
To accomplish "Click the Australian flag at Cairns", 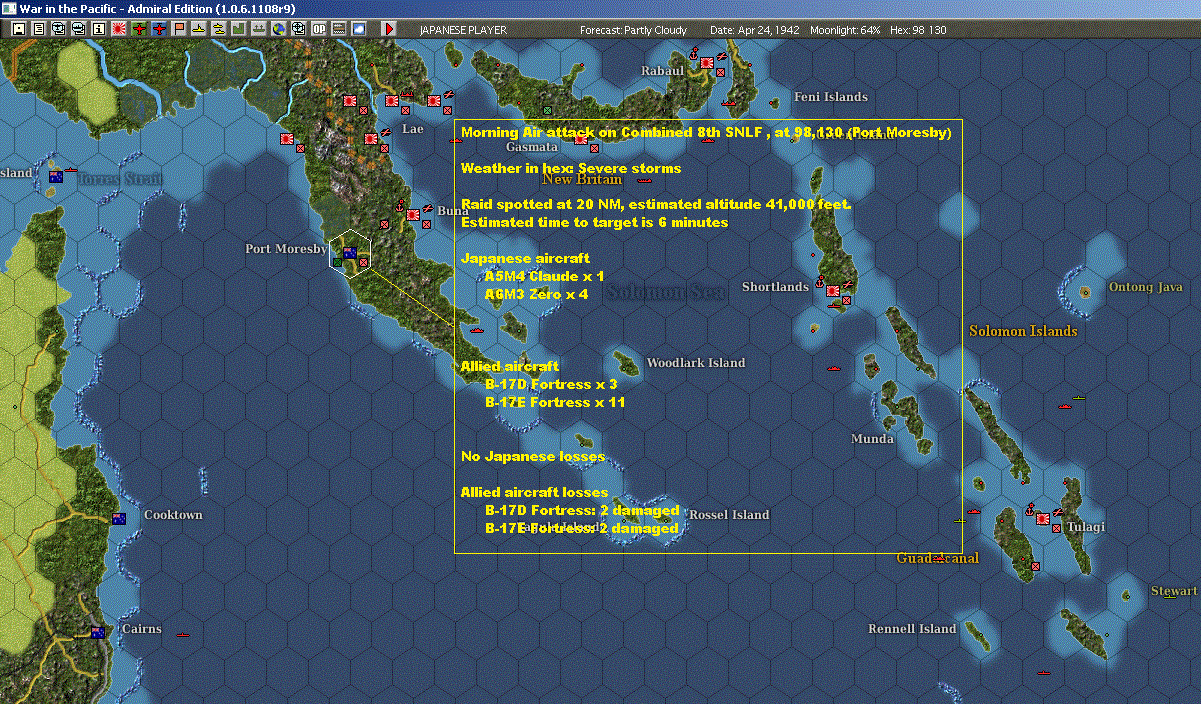I will [97, 631].
